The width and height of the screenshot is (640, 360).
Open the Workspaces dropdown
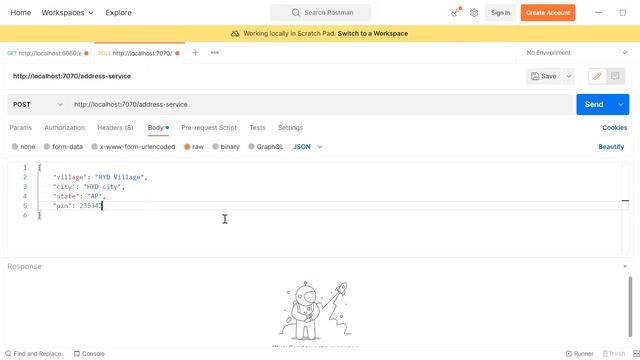point(67,13)
